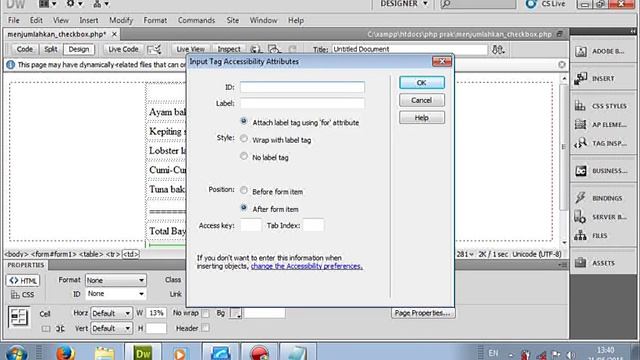Click OK in the accessibility dialog
Viewport: 640px width, 360px height.
422,82
